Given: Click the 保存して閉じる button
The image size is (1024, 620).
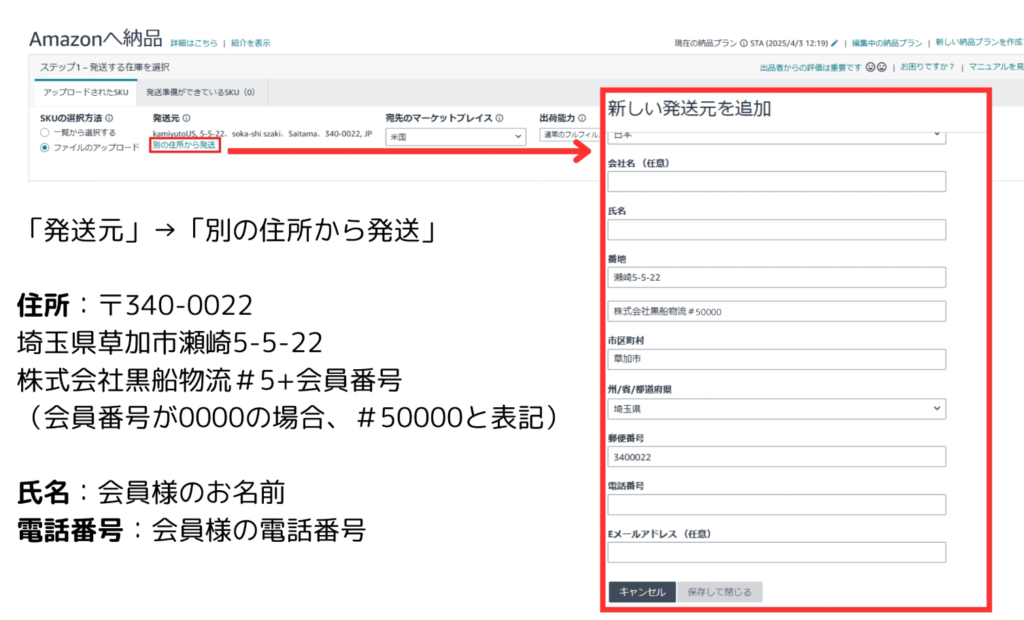Looking at the screenshot, I should pos(720,592).
